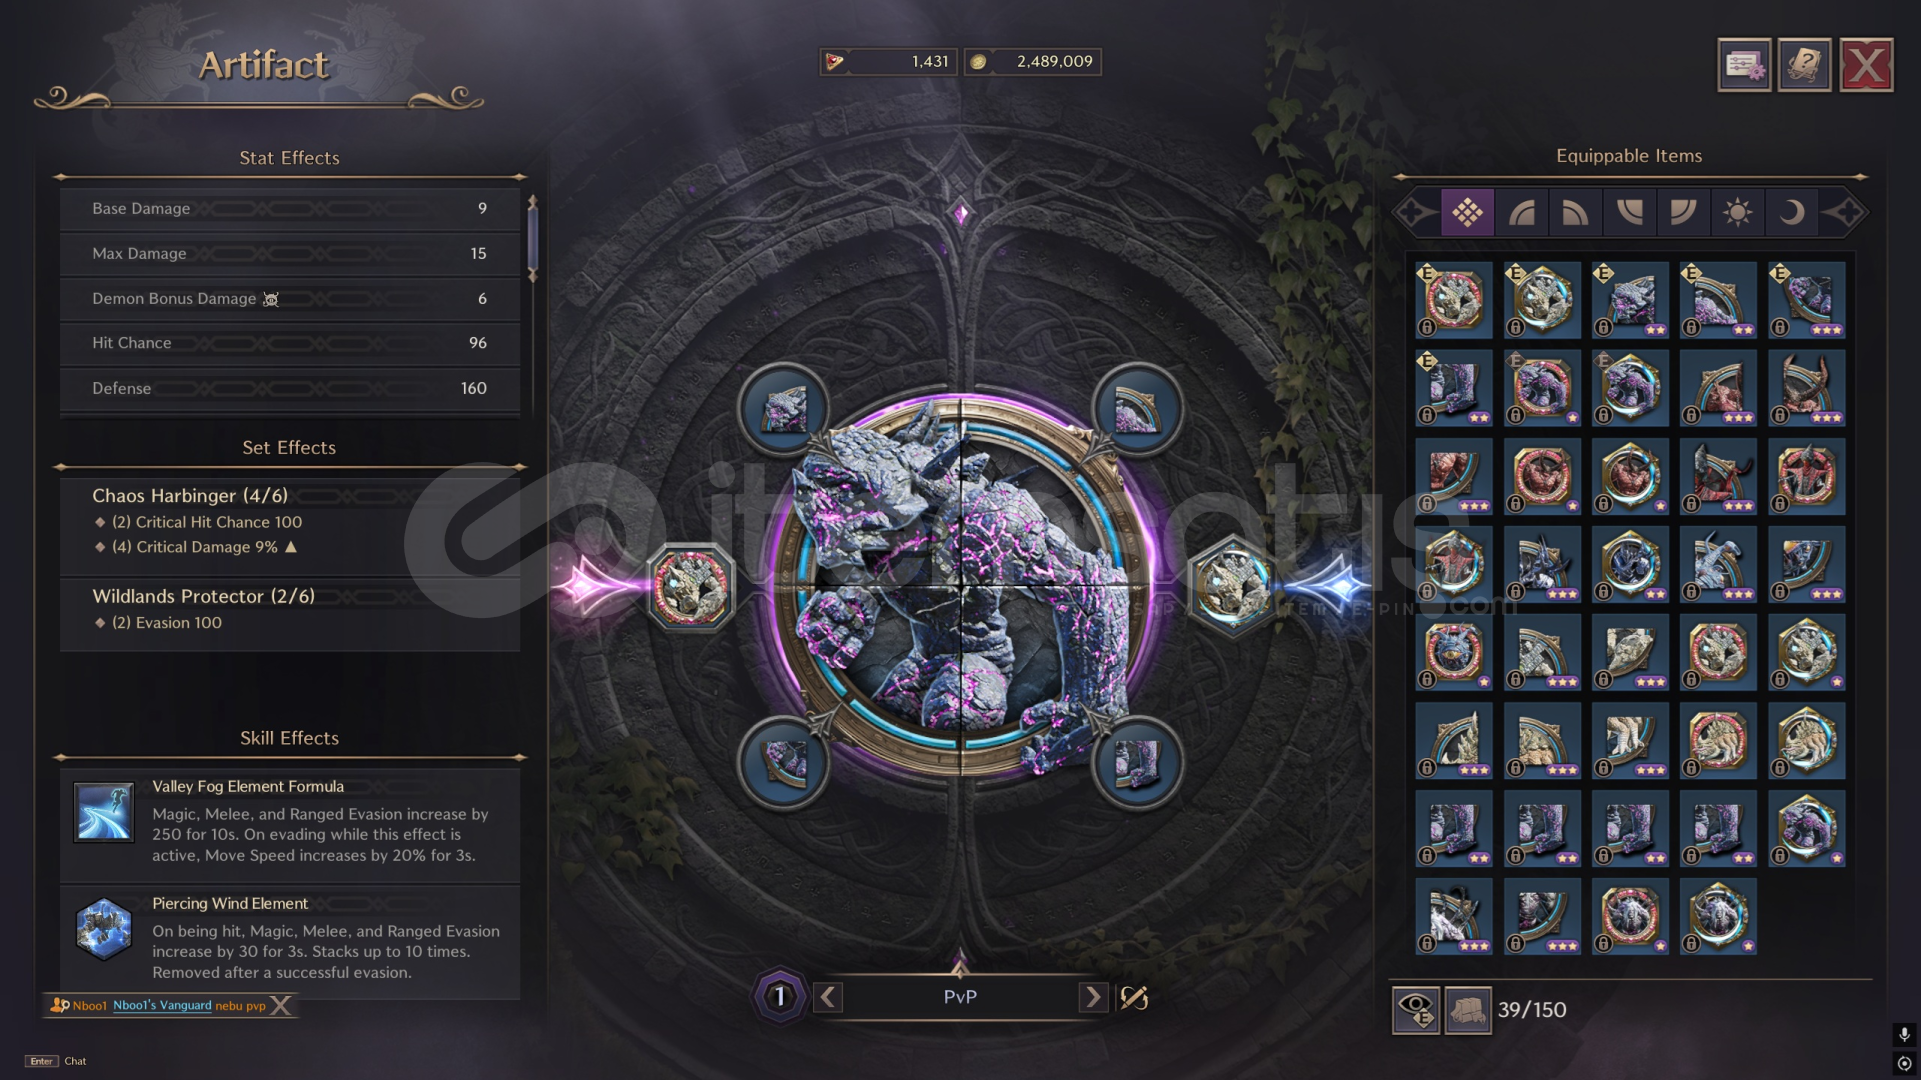Switch to the crescent moon filter tab

click(1791, 212)
